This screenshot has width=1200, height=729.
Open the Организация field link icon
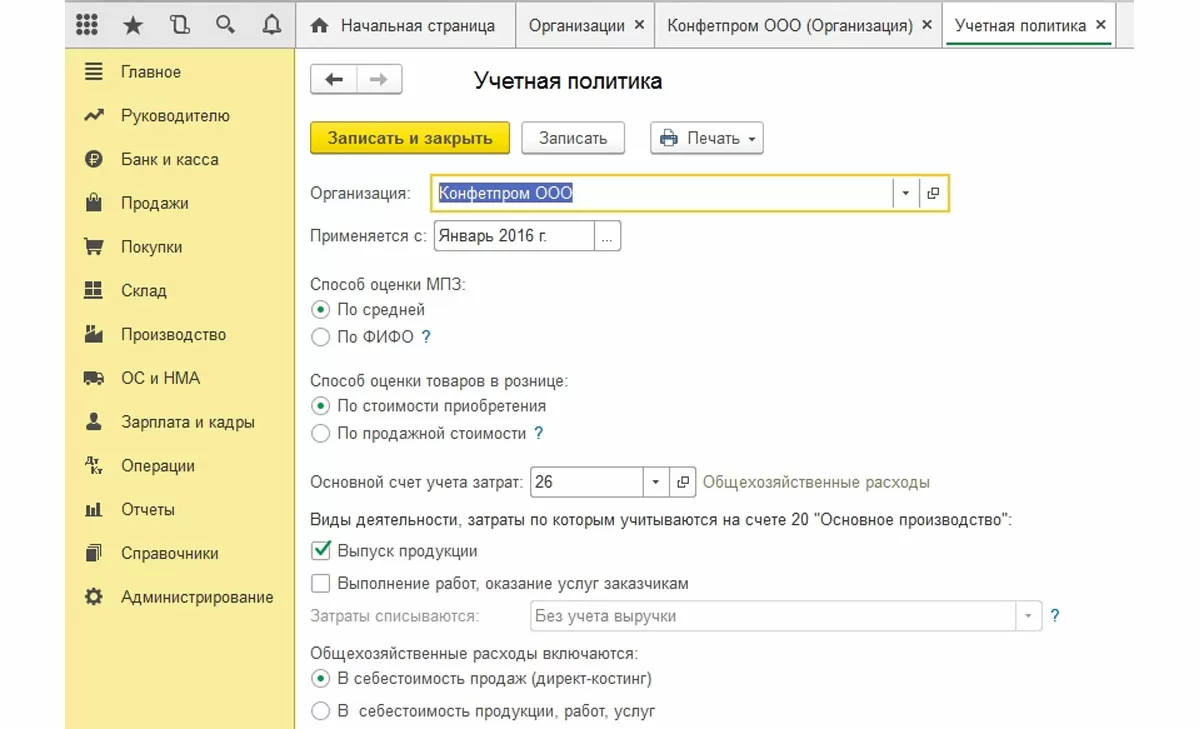point(933,194)
